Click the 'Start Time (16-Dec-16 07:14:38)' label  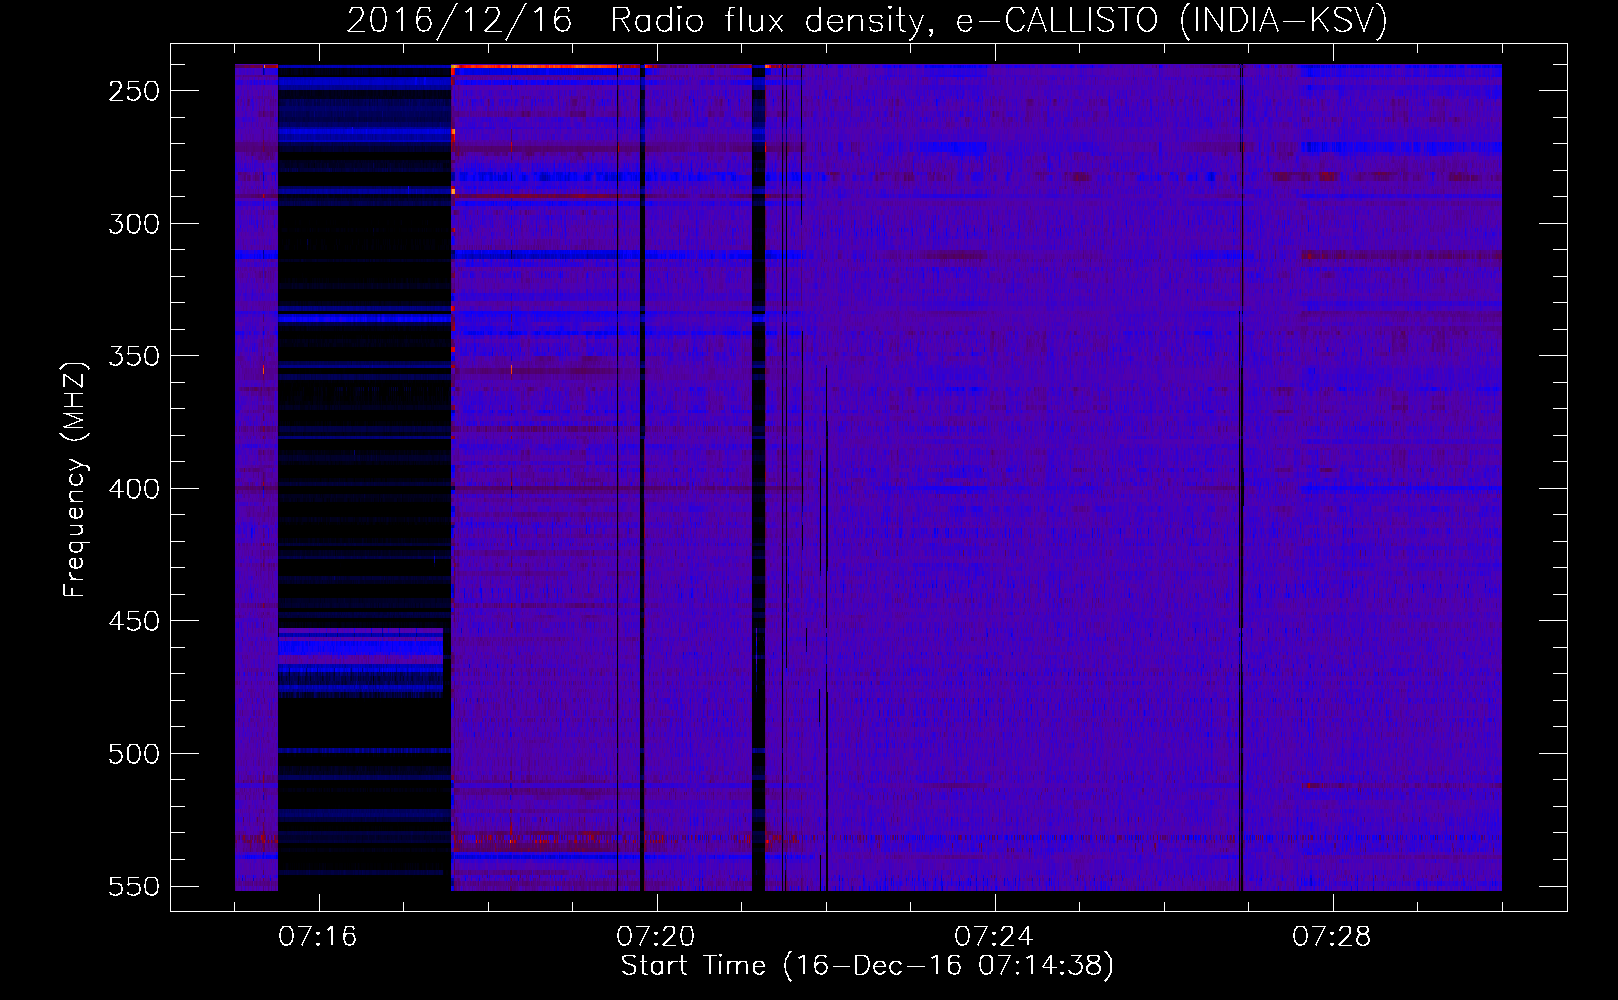pyautogui.click(x=867, y=965)
